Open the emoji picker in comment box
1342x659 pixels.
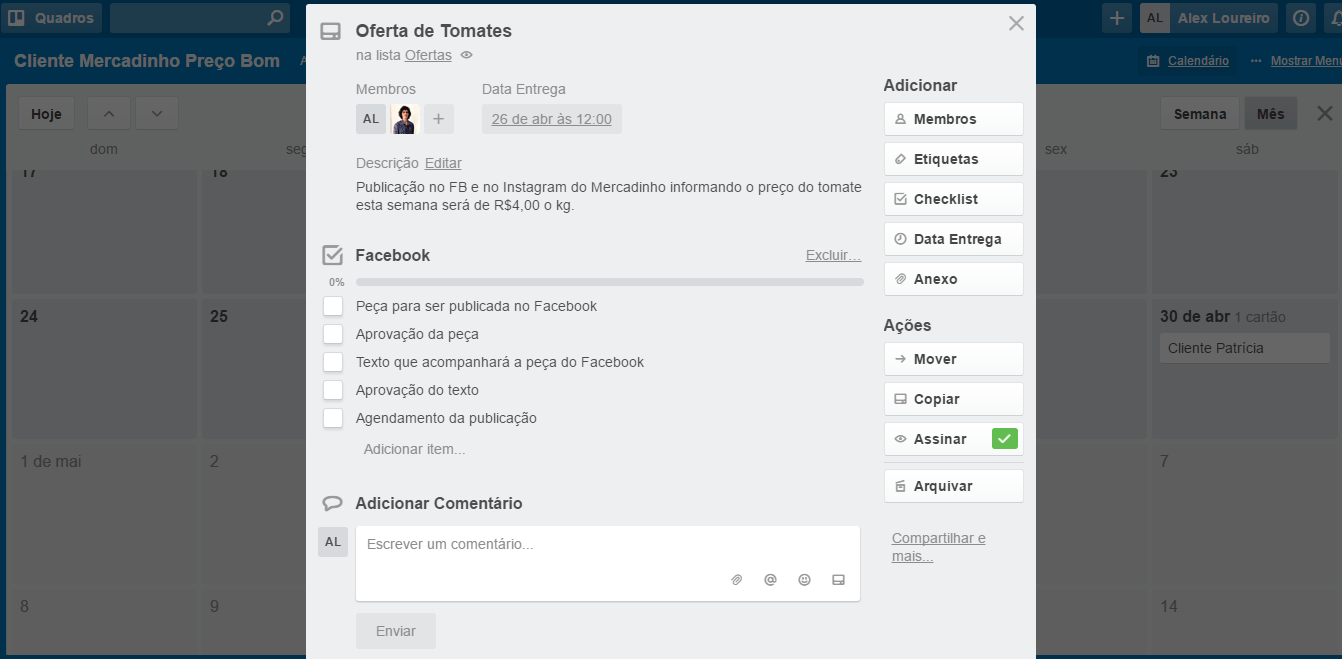tap(804, 580)
